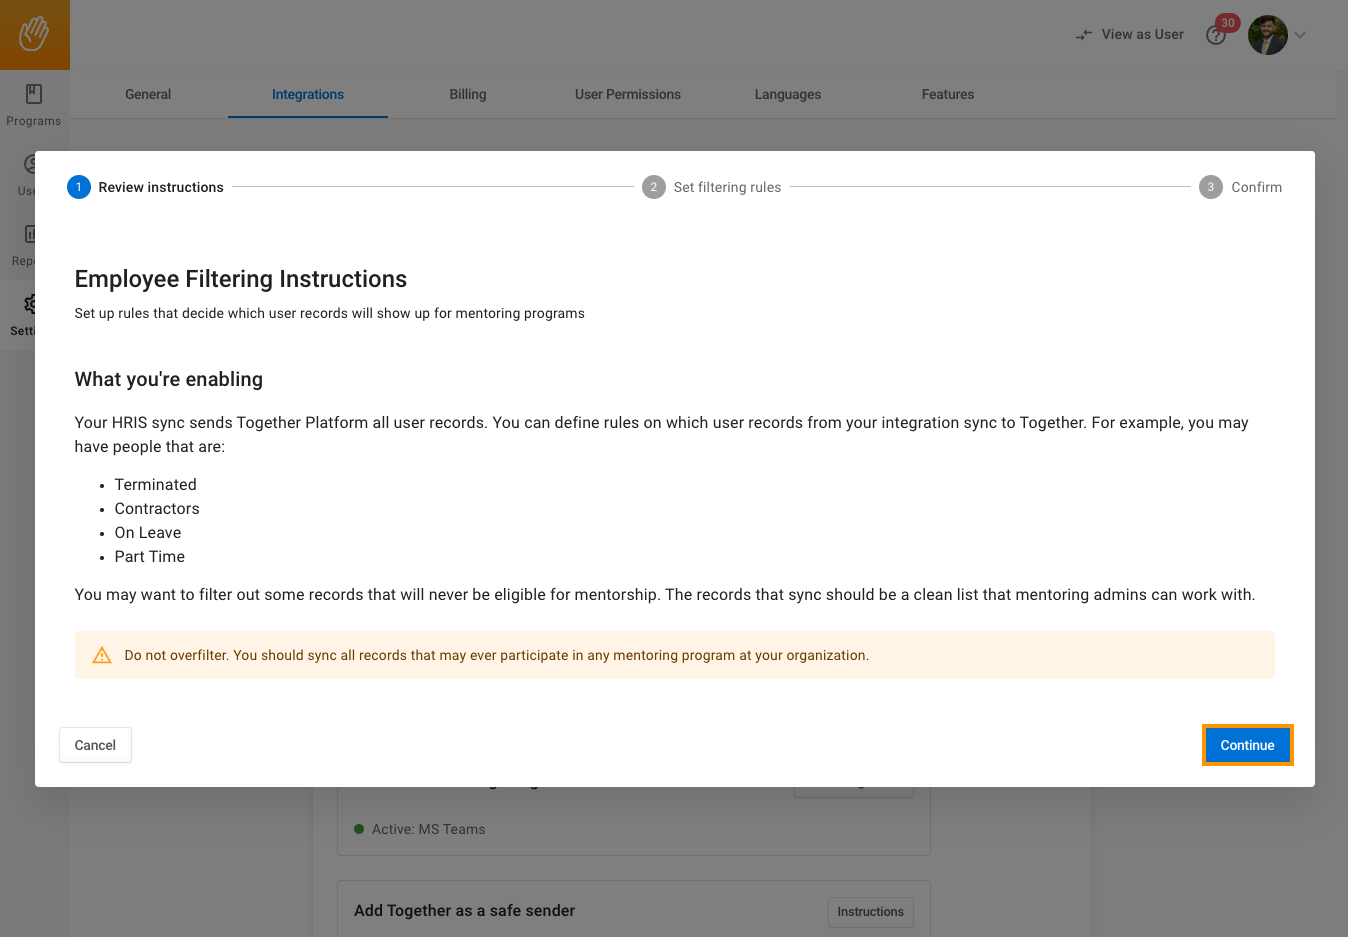Screen dimensions: 1348x937
Task: Cancel the employee filtering dialog
Action: pyautogui.click(x=95, y=745)
